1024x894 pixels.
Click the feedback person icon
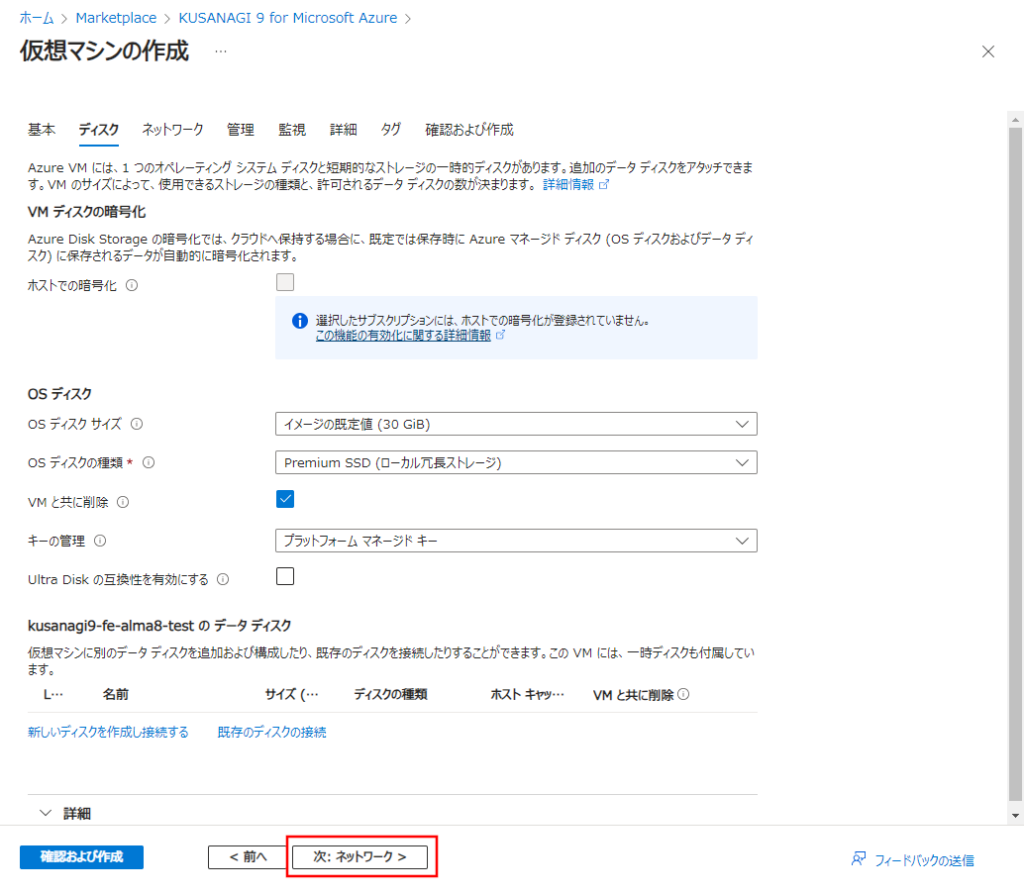coord(859,859)
